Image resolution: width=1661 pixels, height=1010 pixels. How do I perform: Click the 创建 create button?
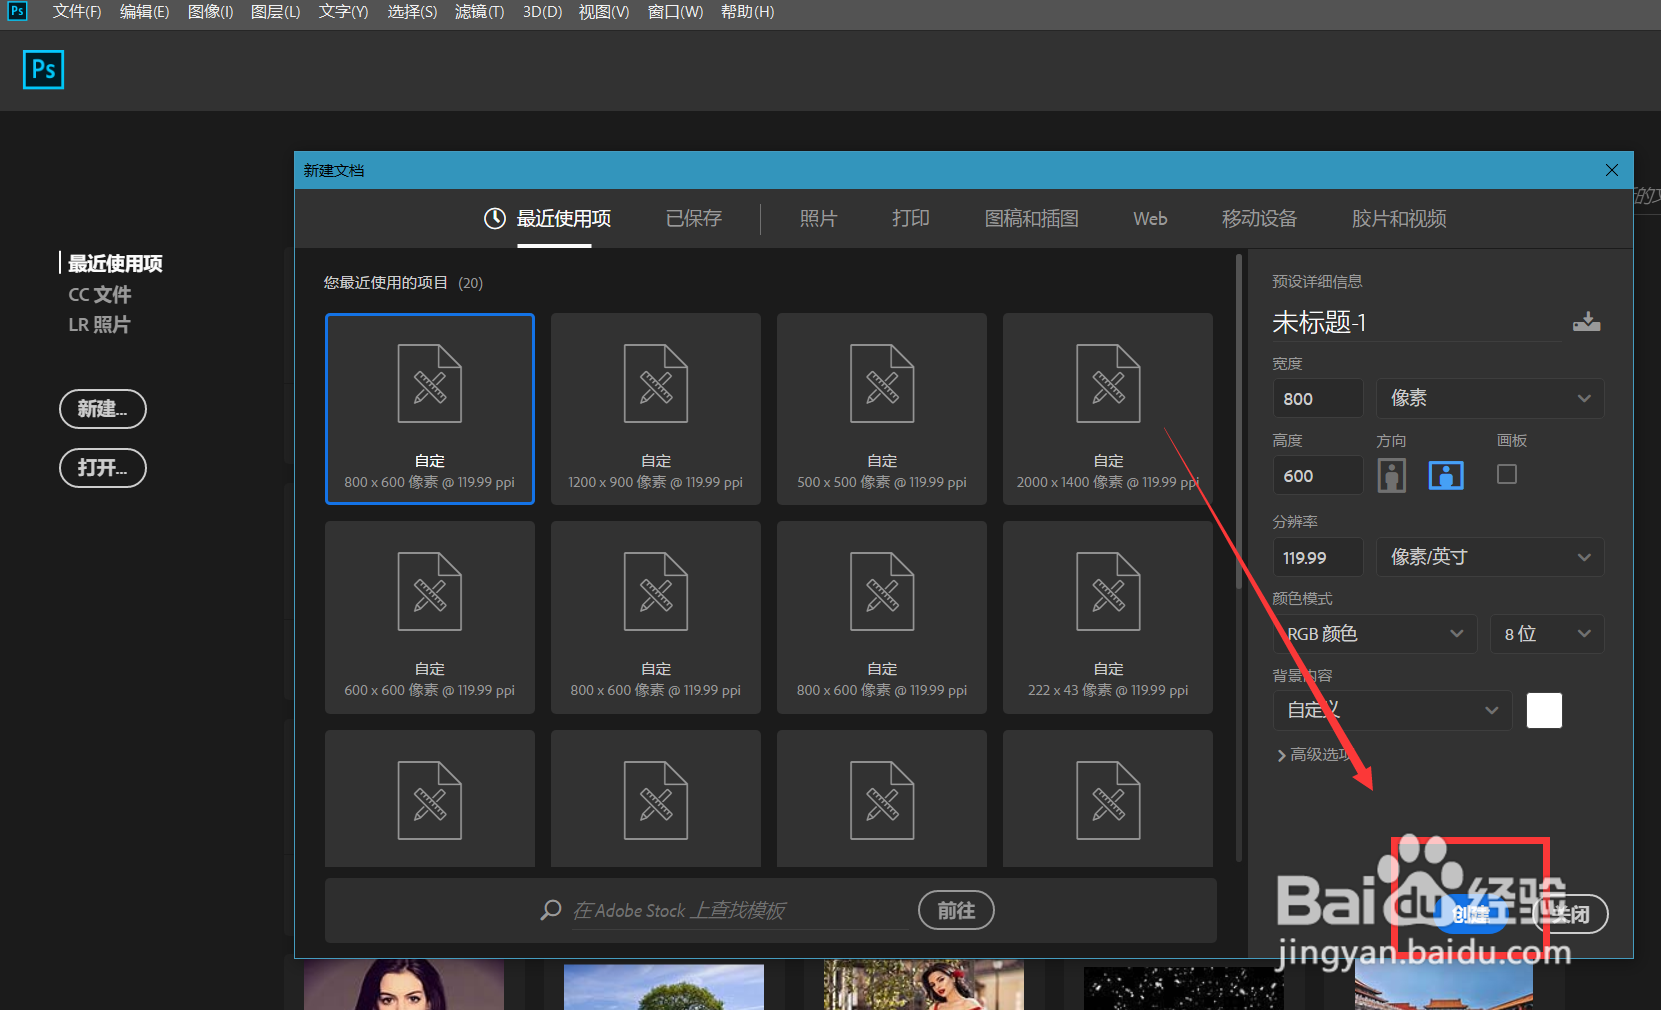(1470, 914)
